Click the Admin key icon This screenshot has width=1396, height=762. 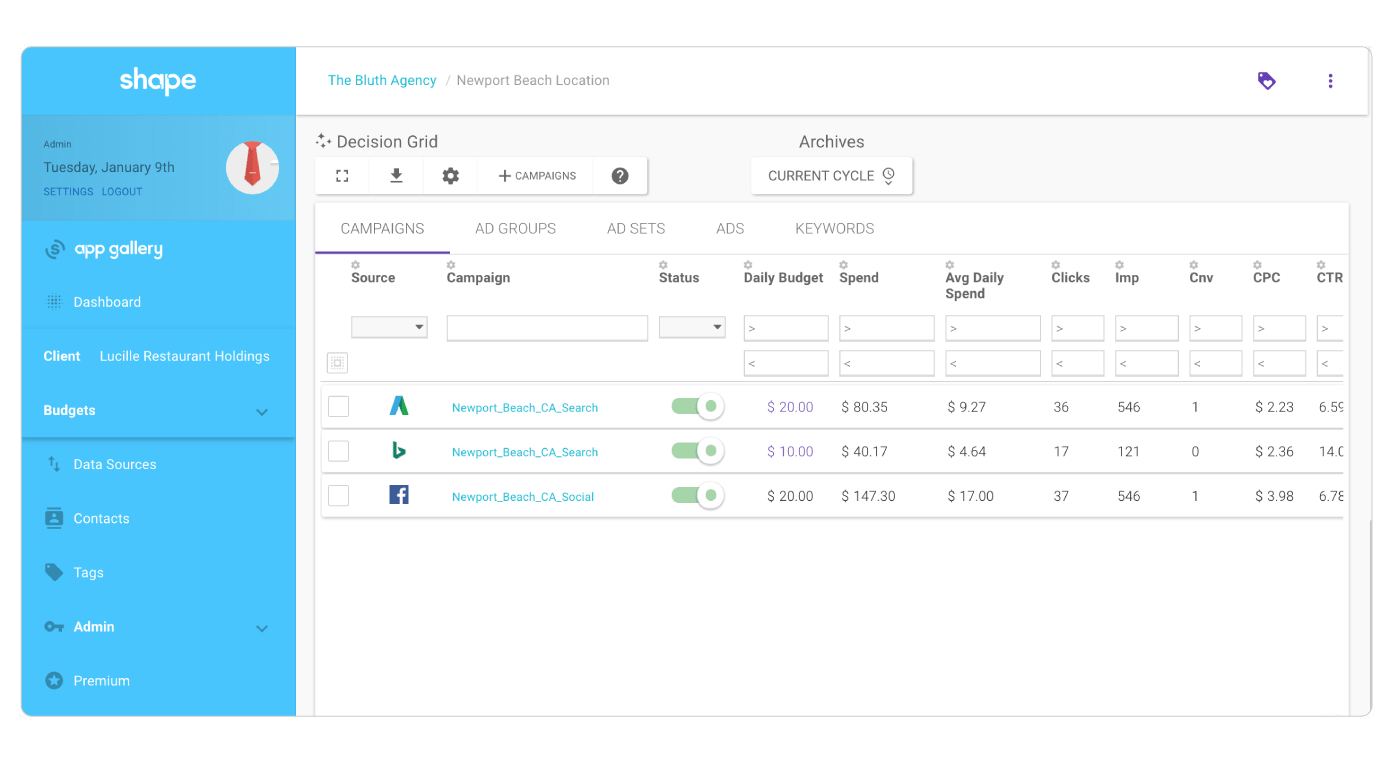coord(54,627)
